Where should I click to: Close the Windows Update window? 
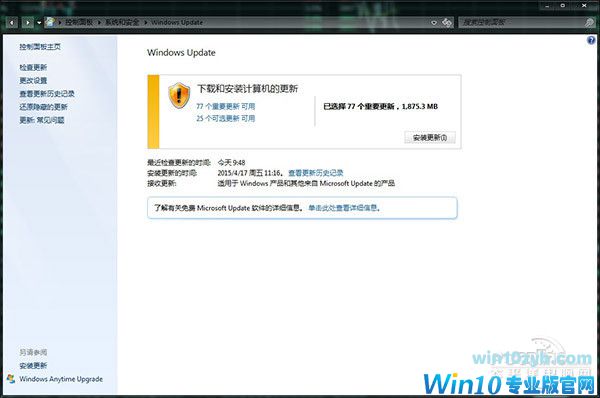(x=584, y=5)
